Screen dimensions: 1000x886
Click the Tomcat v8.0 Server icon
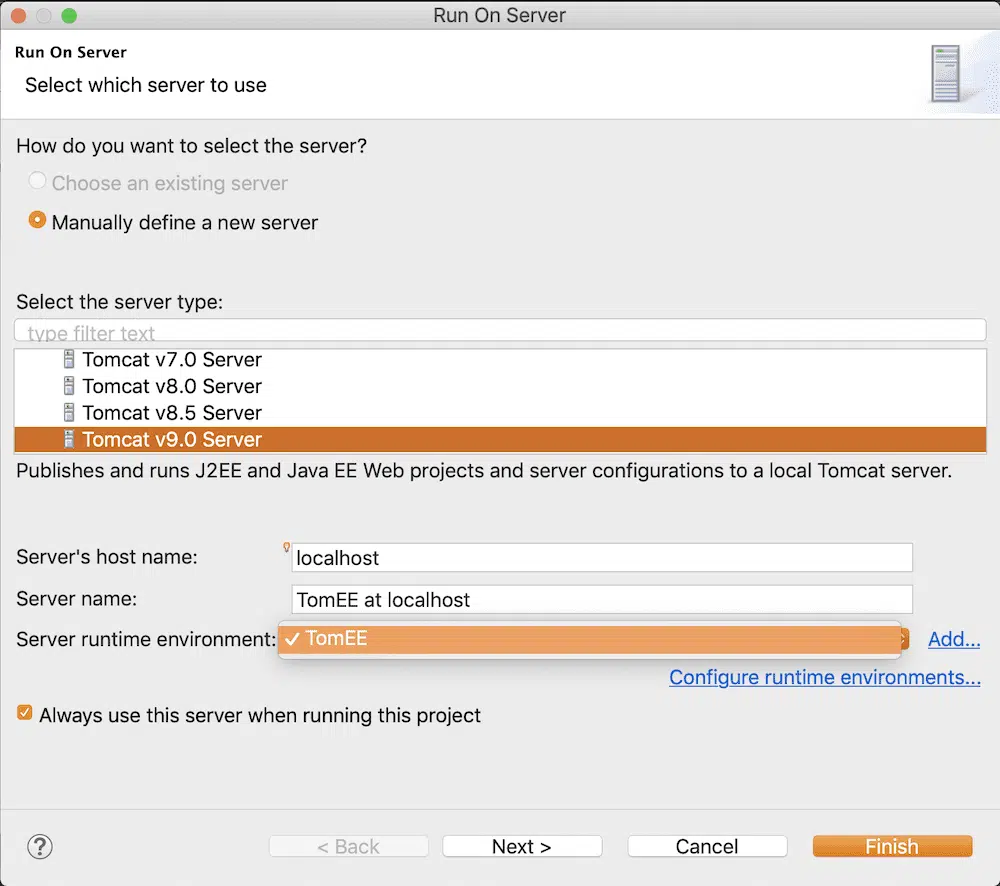(68, 386)
